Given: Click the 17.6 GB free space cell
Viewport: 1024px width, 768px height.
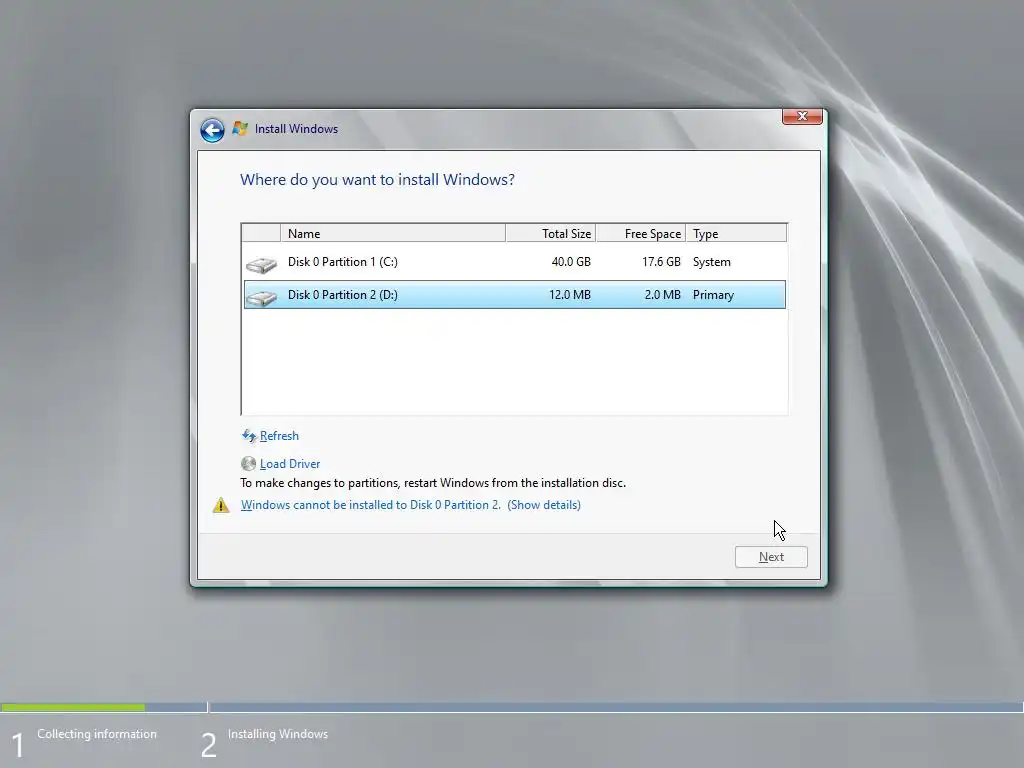Looking at the screenshot, I should click(661, 262).
